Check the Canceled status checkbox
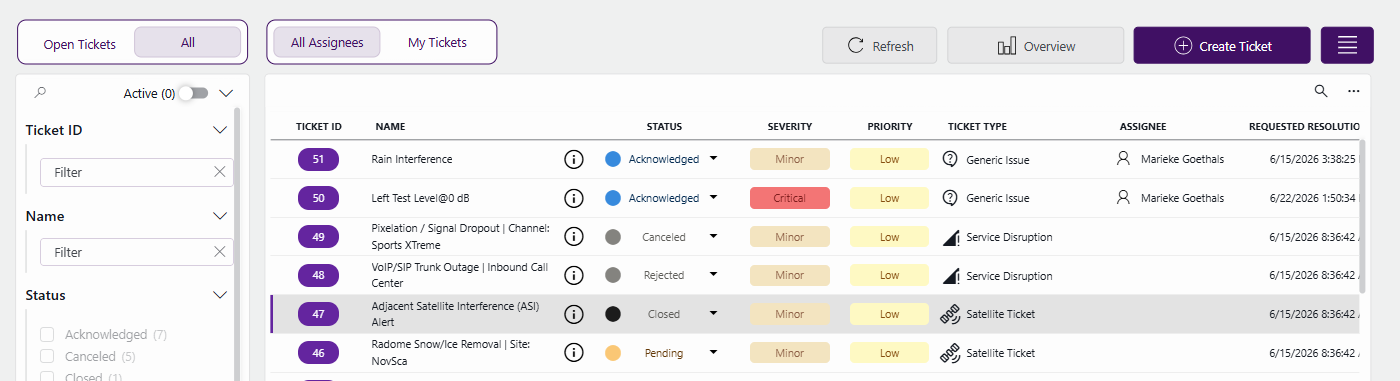 point(47,356)
